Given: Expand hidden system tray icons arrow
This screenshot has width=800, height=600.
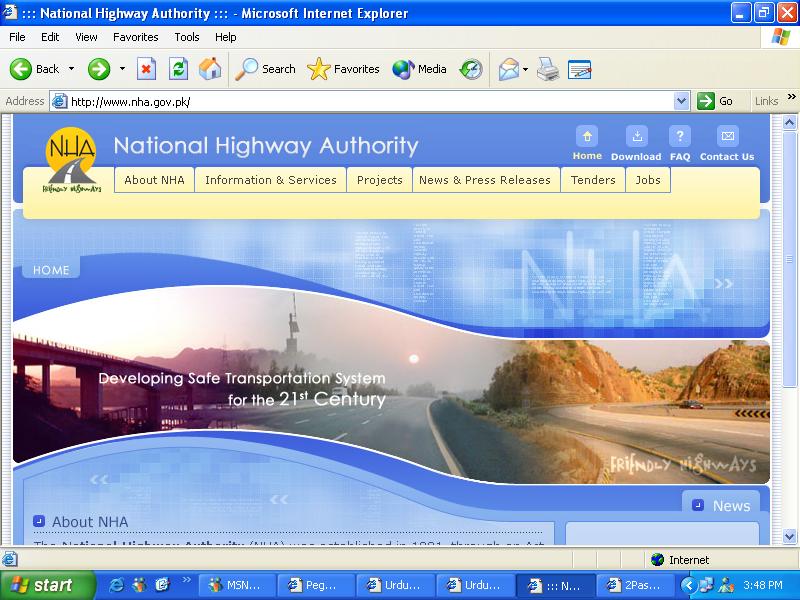Looking at the screenshot, I should [688, 585].
